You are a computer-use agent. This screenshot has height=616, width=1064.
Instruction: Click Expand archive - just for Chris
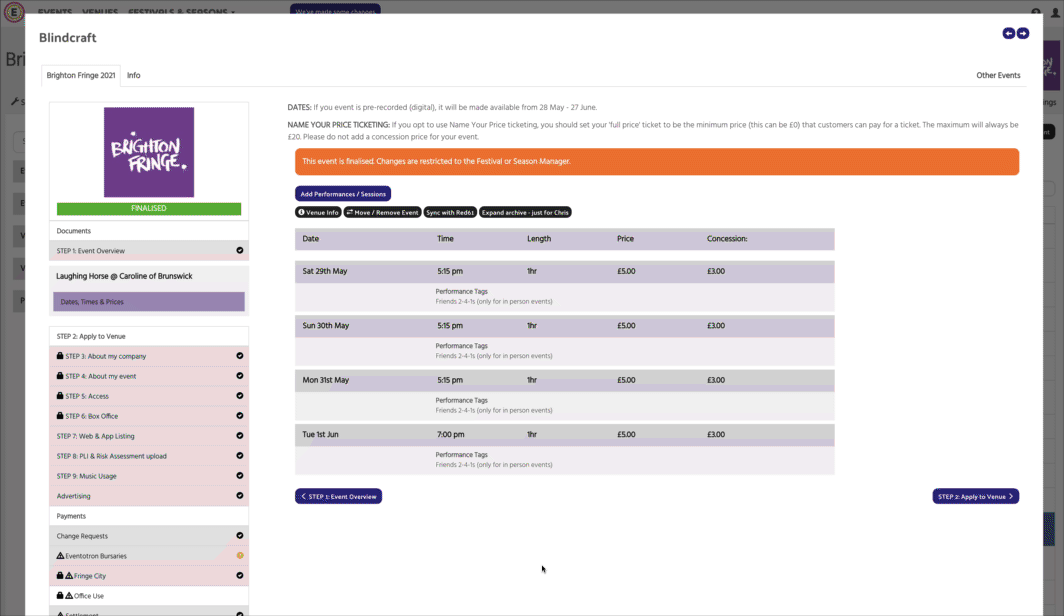click(x=525, y=212)
